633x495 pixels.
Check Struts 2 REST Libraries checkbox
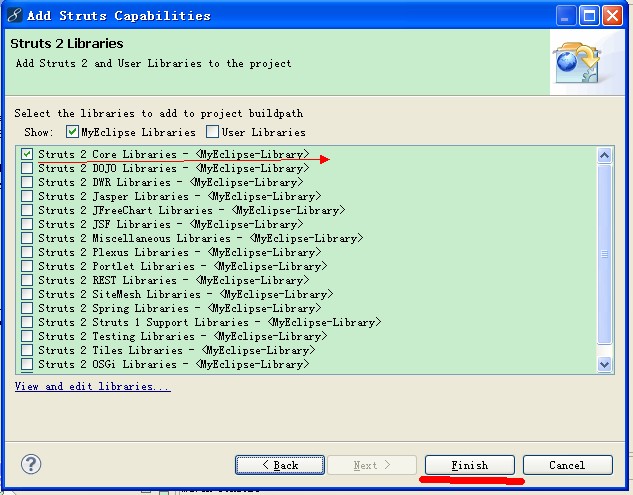[x=27, y=280]
